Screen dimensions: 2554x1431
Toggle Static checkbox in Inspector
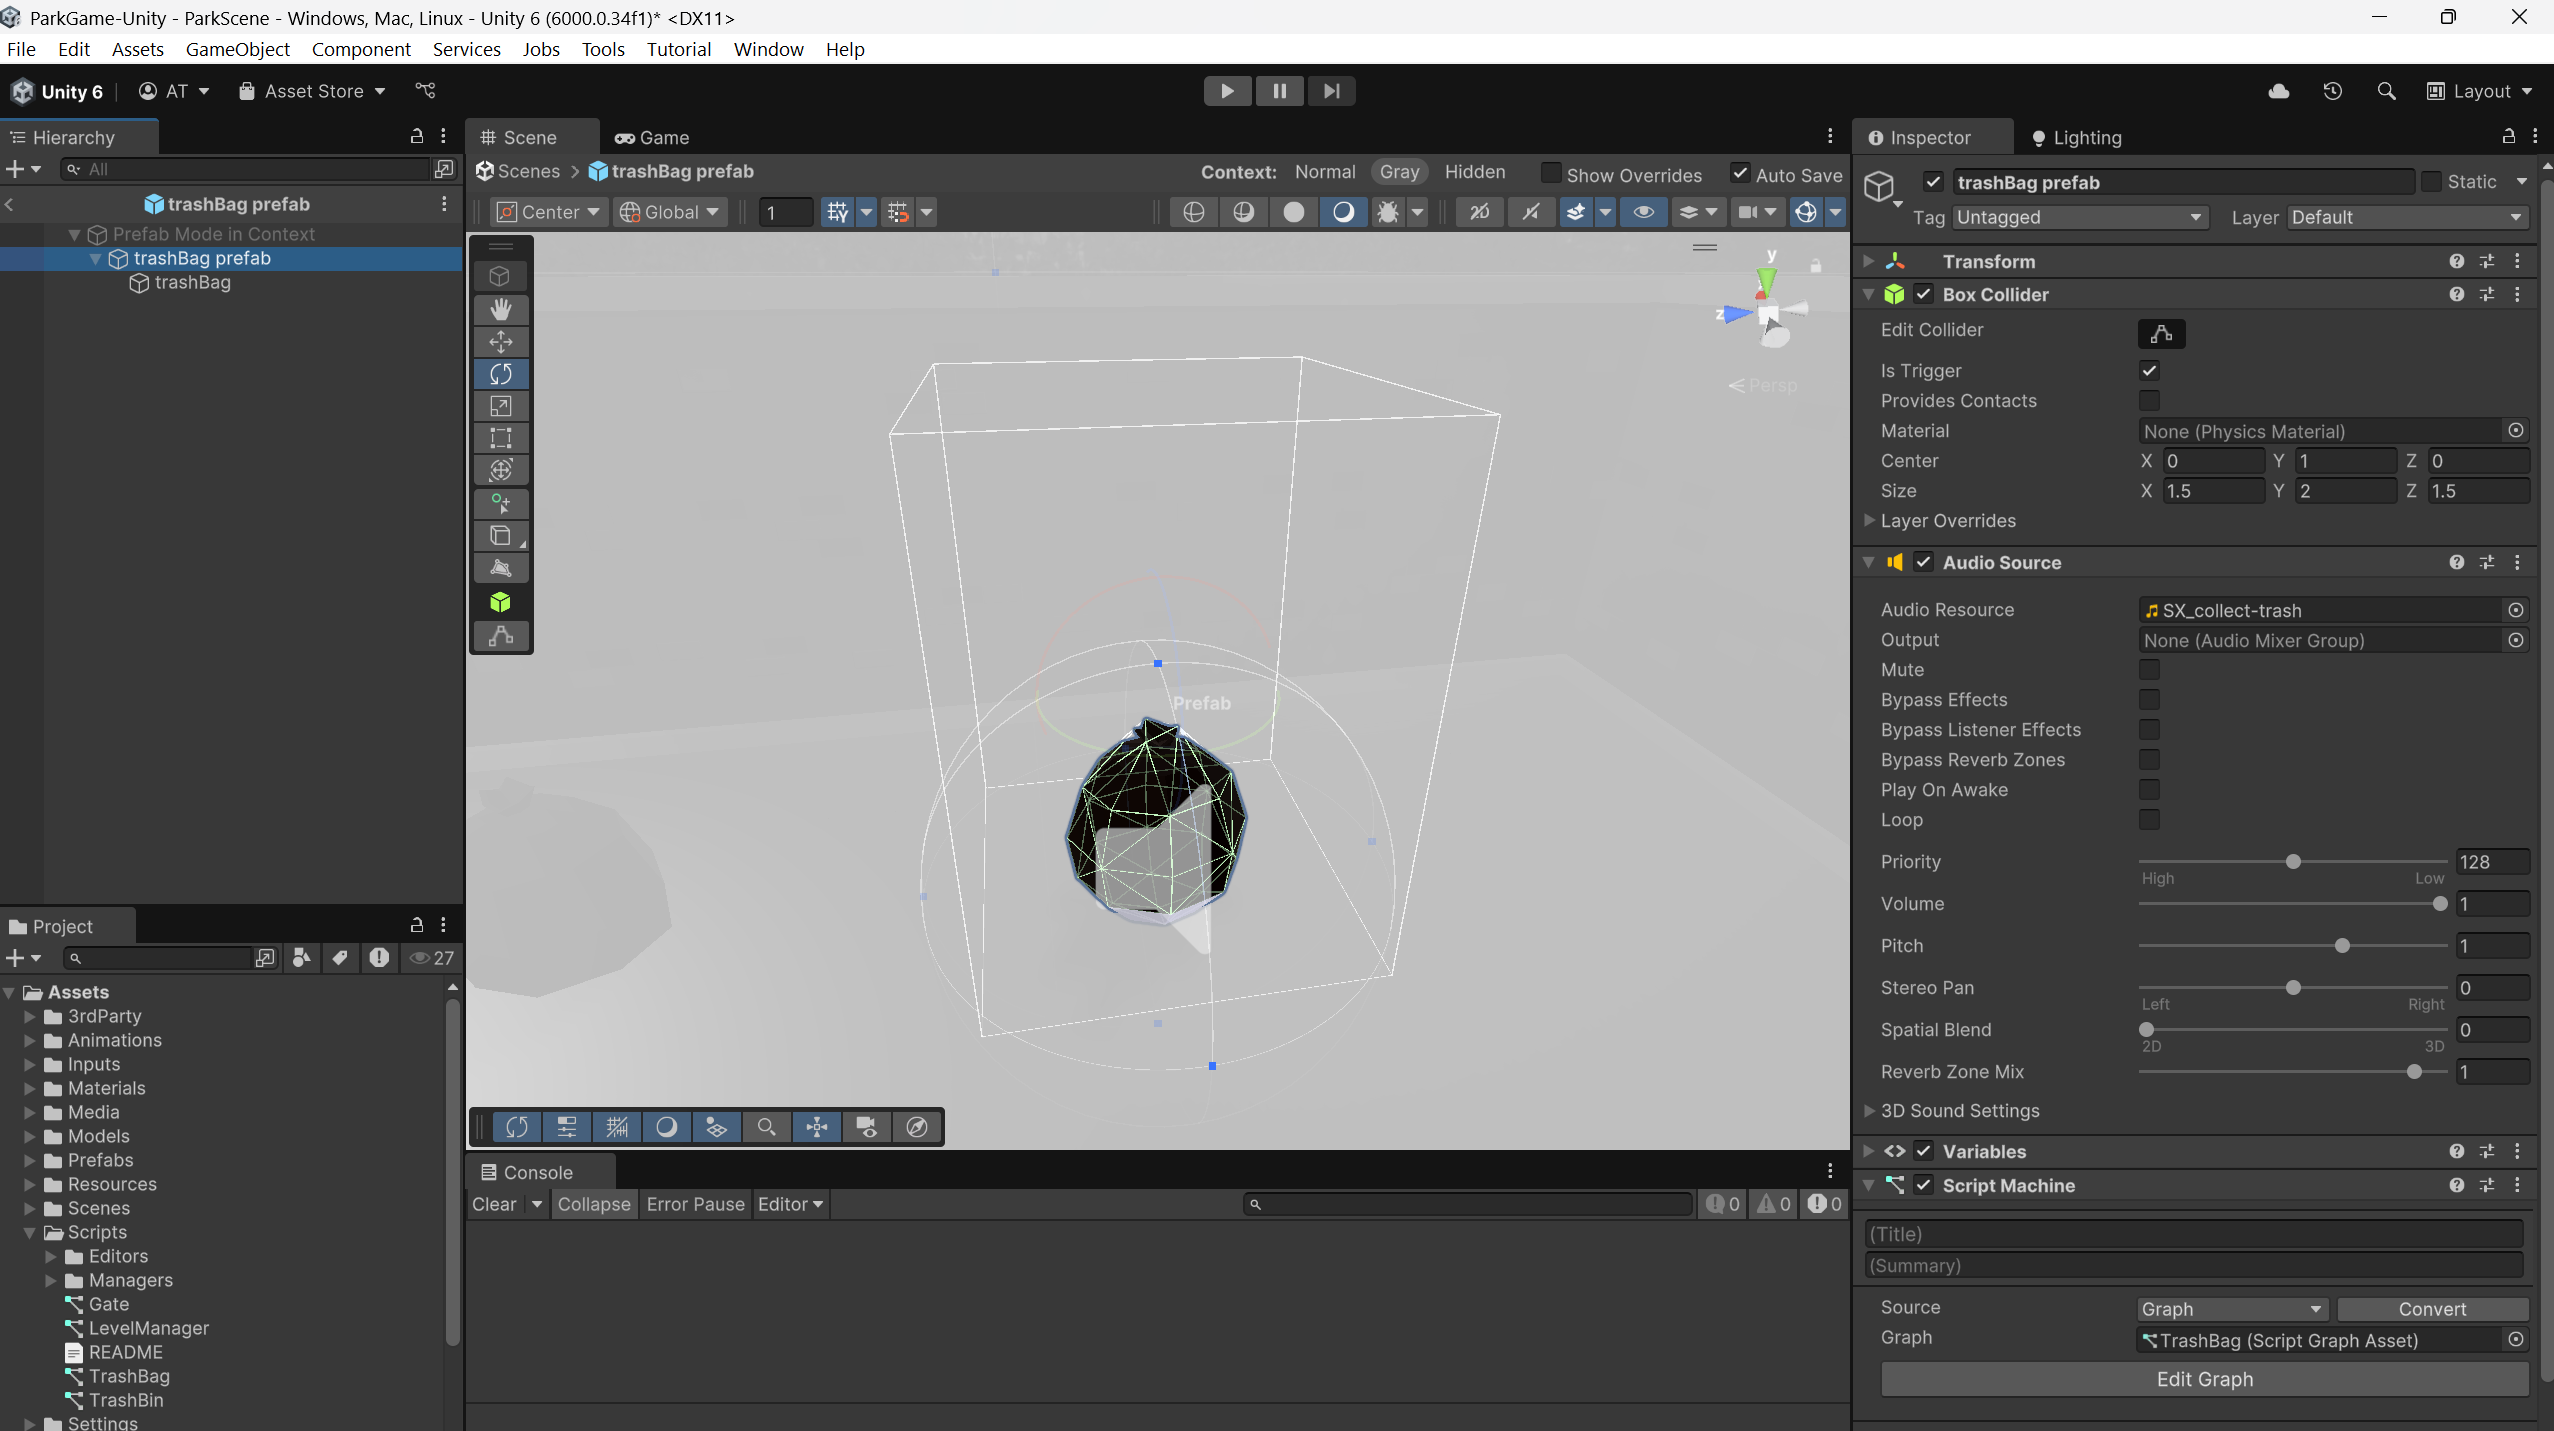[2431, 182]
